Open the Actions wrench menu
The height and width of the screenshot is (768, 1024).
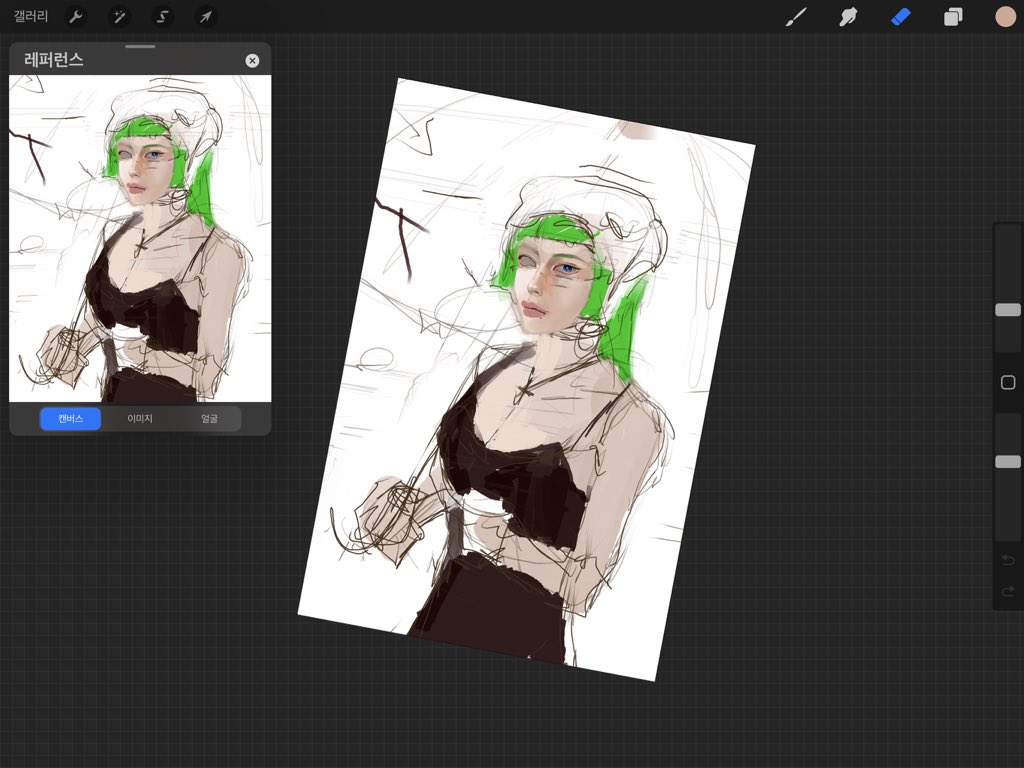(x=76, y=17)
